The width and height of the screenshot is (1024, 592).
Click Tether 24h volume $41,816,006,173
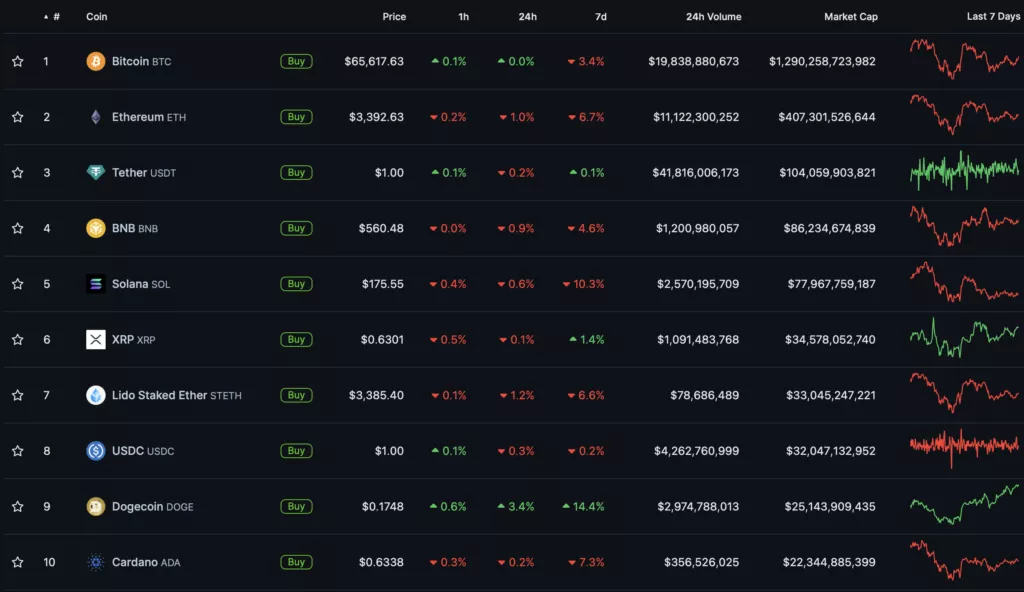(696, 173)
